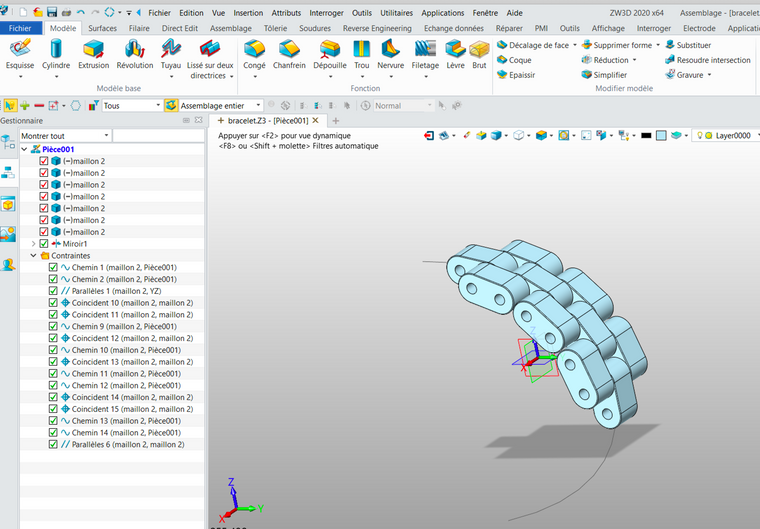Click the black color swatch in view toolbar
760x529 pixels.
(x=646, y=136)
